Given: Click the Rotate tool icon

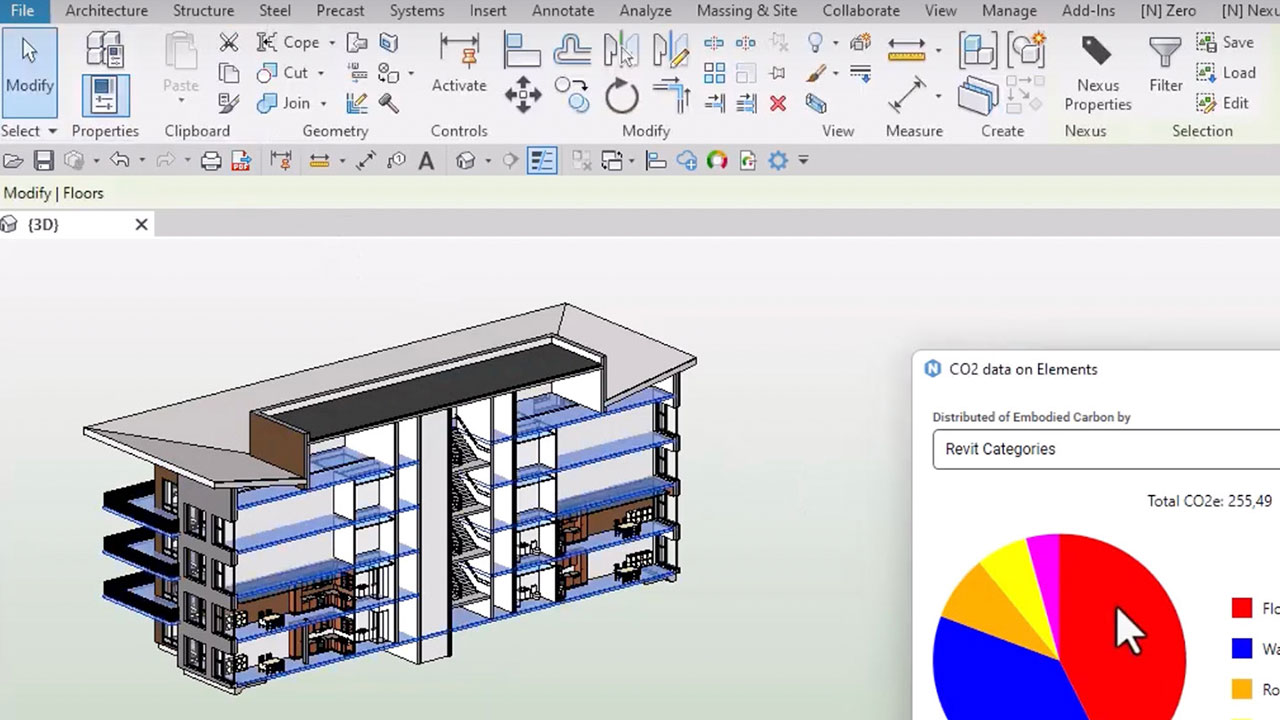Looking at the screenshot, I should point(621,97).
